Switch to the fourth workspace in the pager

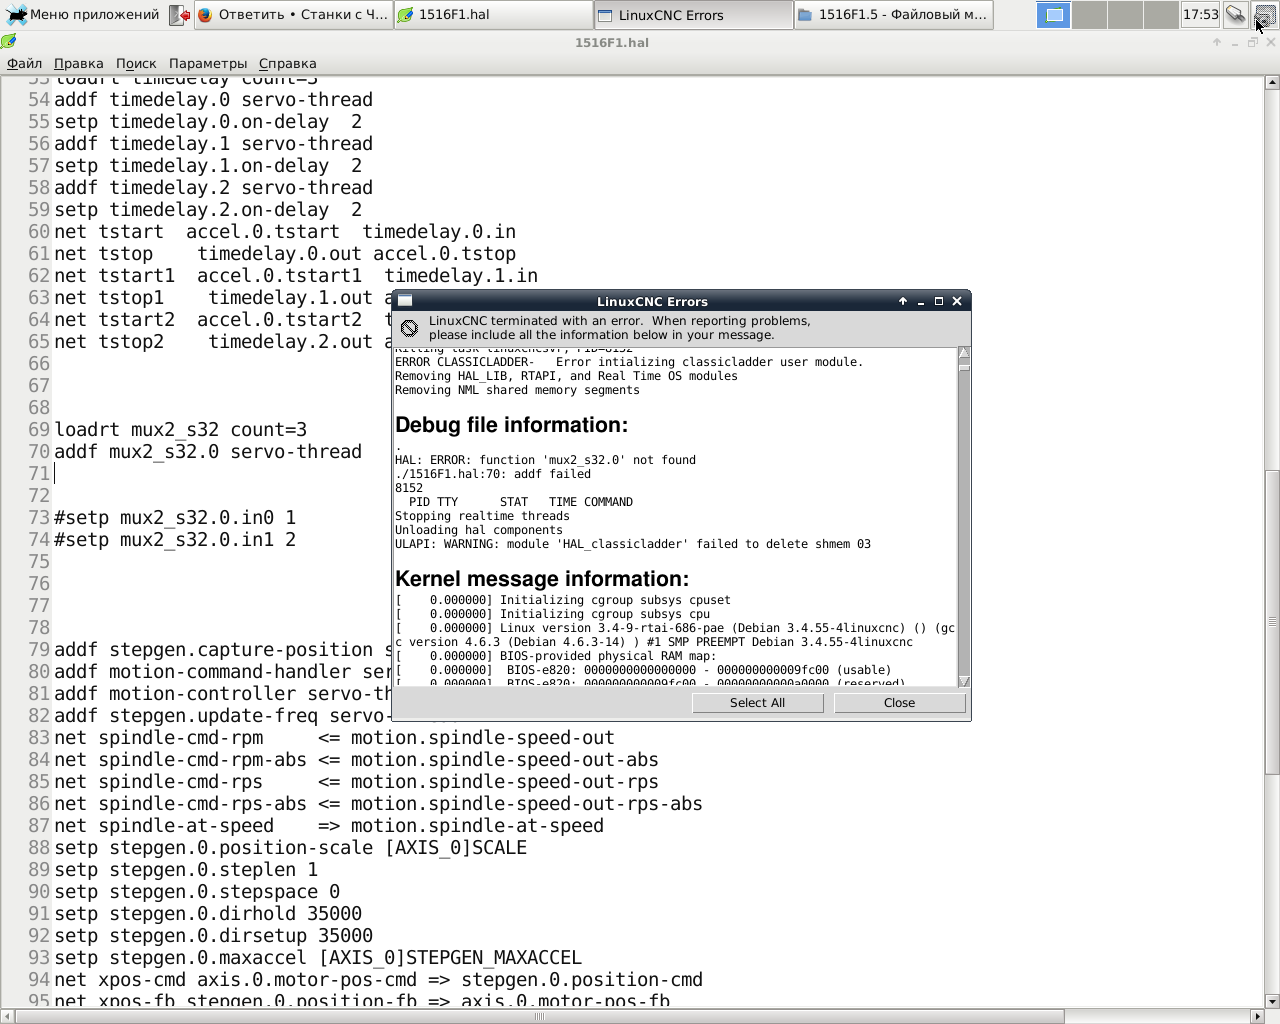click(x=1160, y=15)
